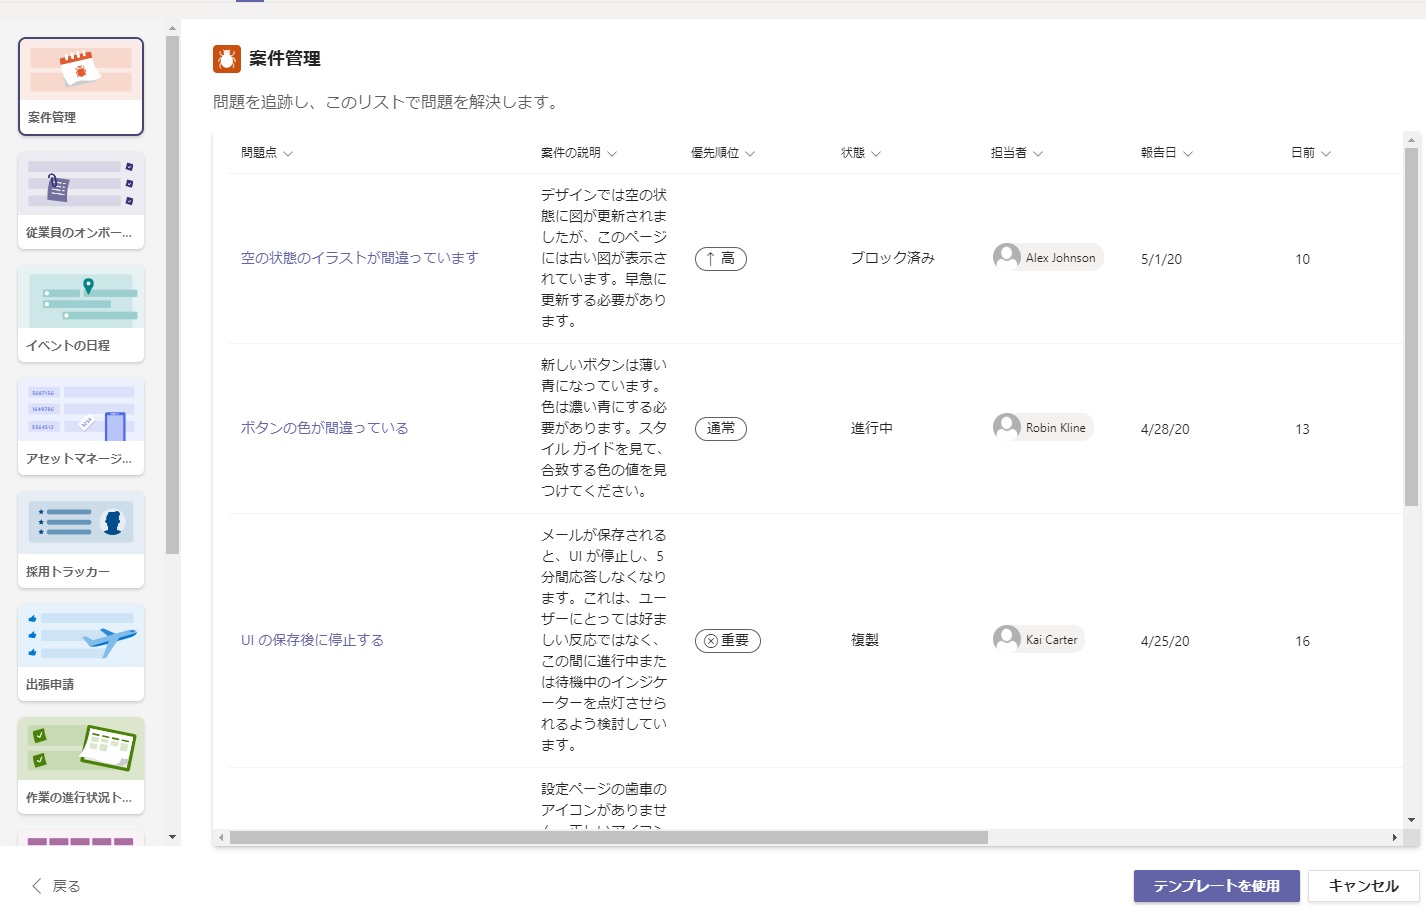Click the template list scroll-up arrow

tap(172, 28)
